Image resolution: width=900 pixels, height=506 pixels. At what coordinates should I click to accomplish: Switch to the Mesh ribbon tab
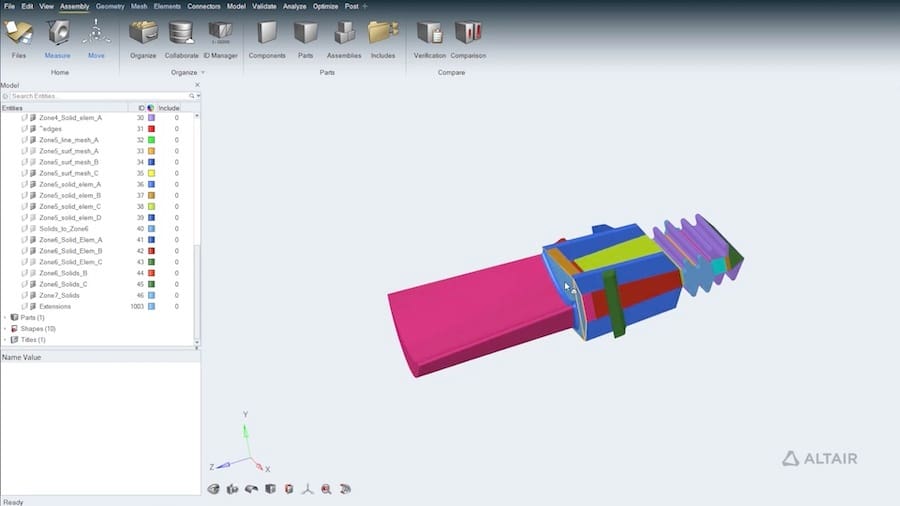point(139,6)
